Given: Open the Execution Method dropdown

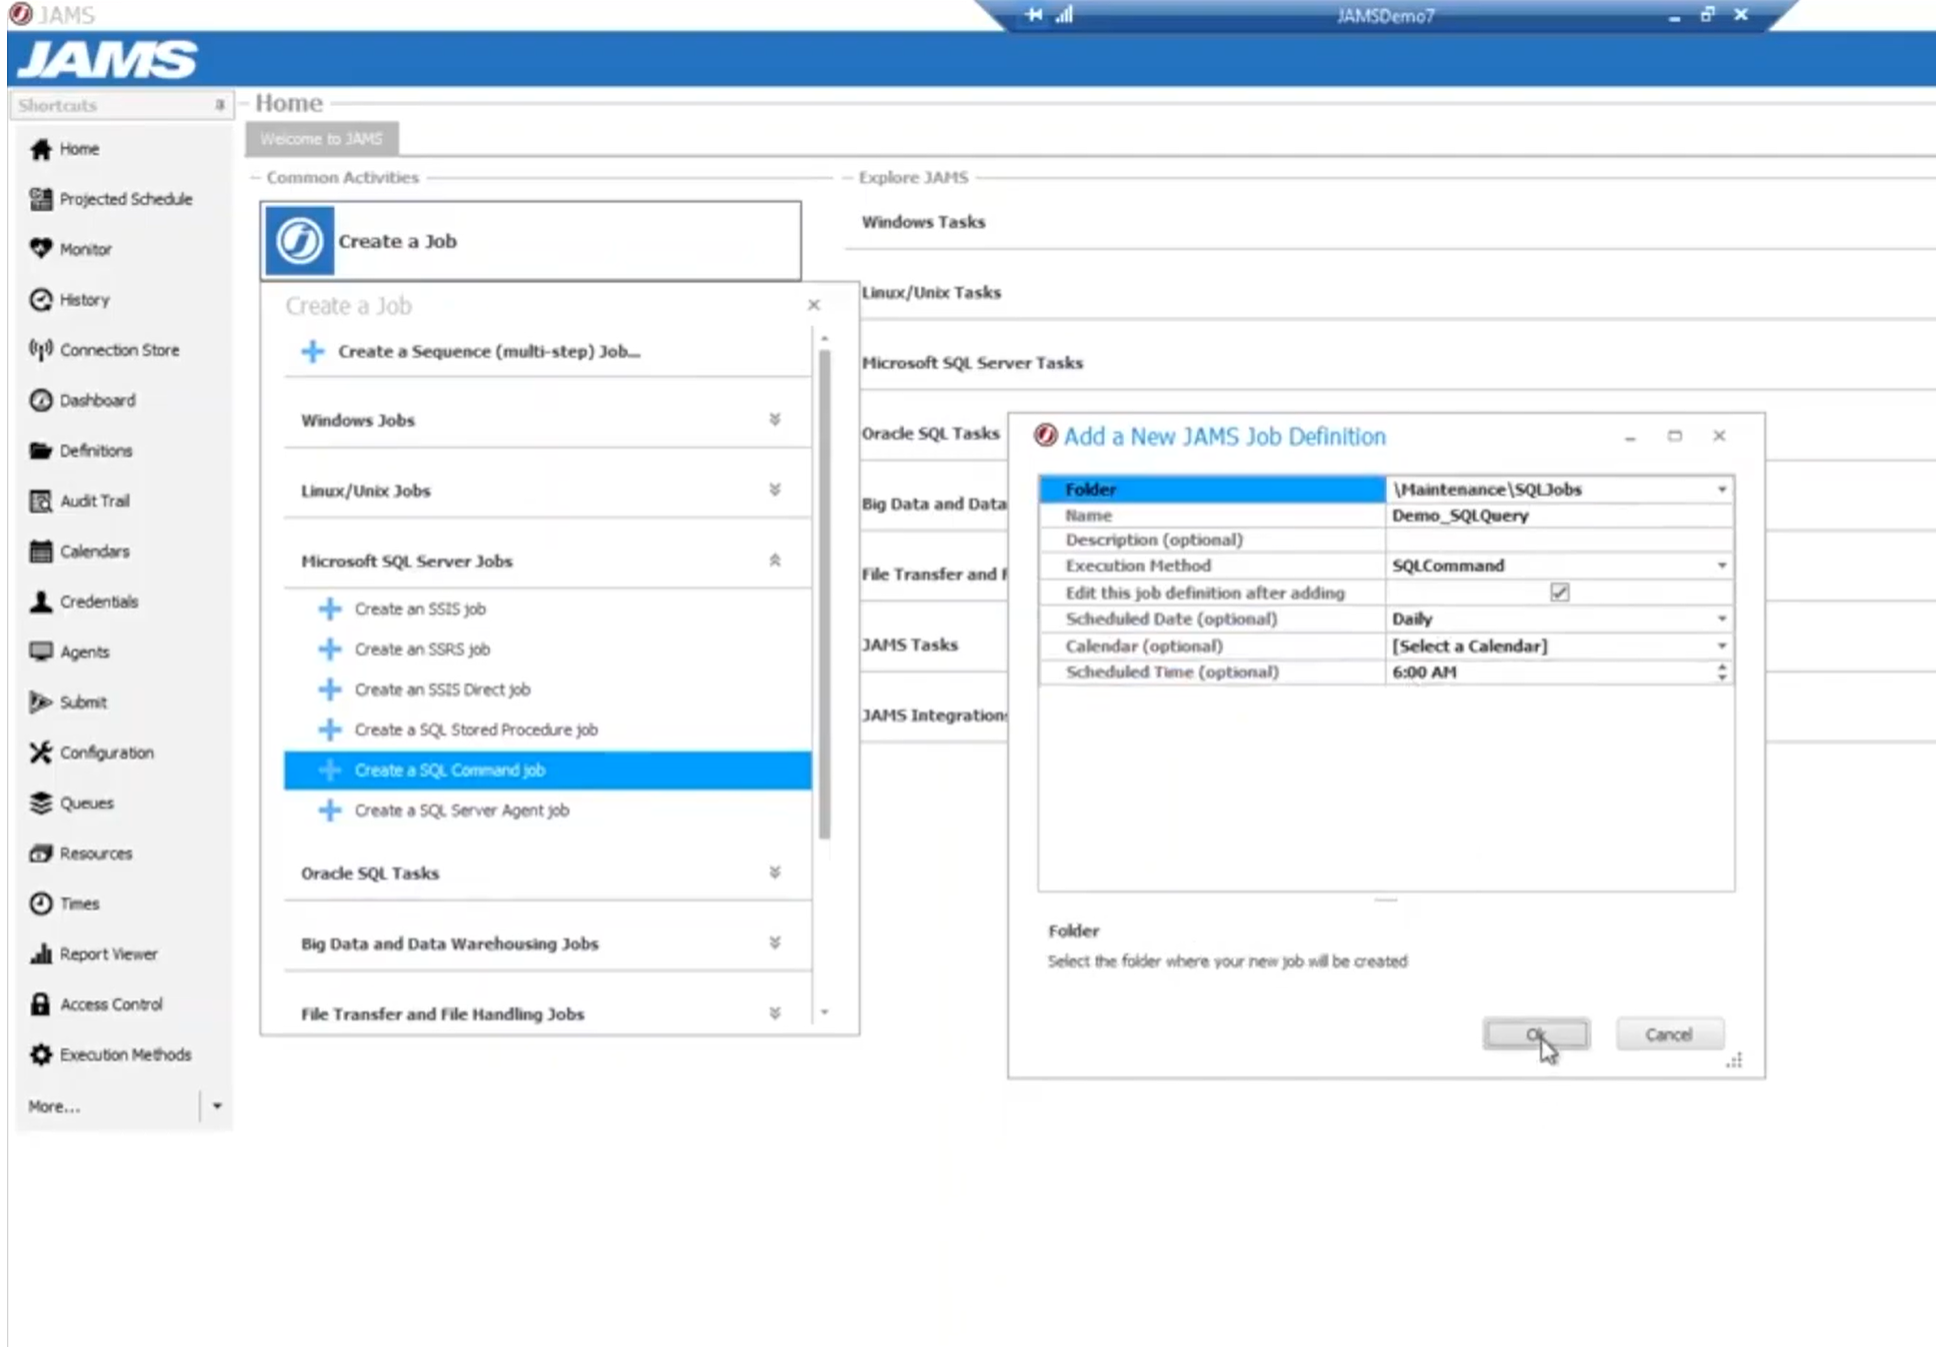Looking at the screenshot, I should [1721, 565].
